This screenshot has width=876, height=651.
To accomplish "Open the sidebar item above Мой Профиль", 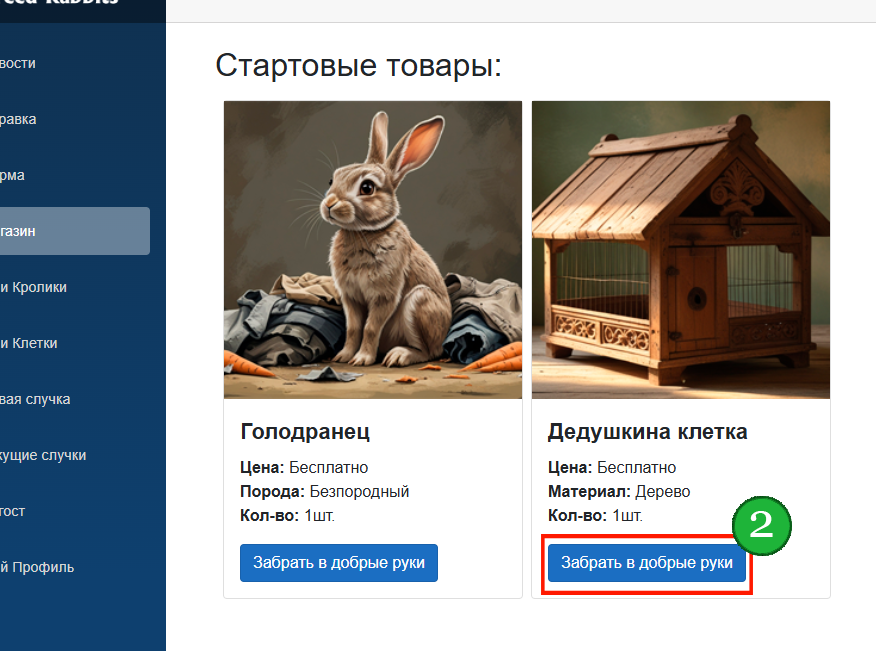I will [x=12, y=511].
